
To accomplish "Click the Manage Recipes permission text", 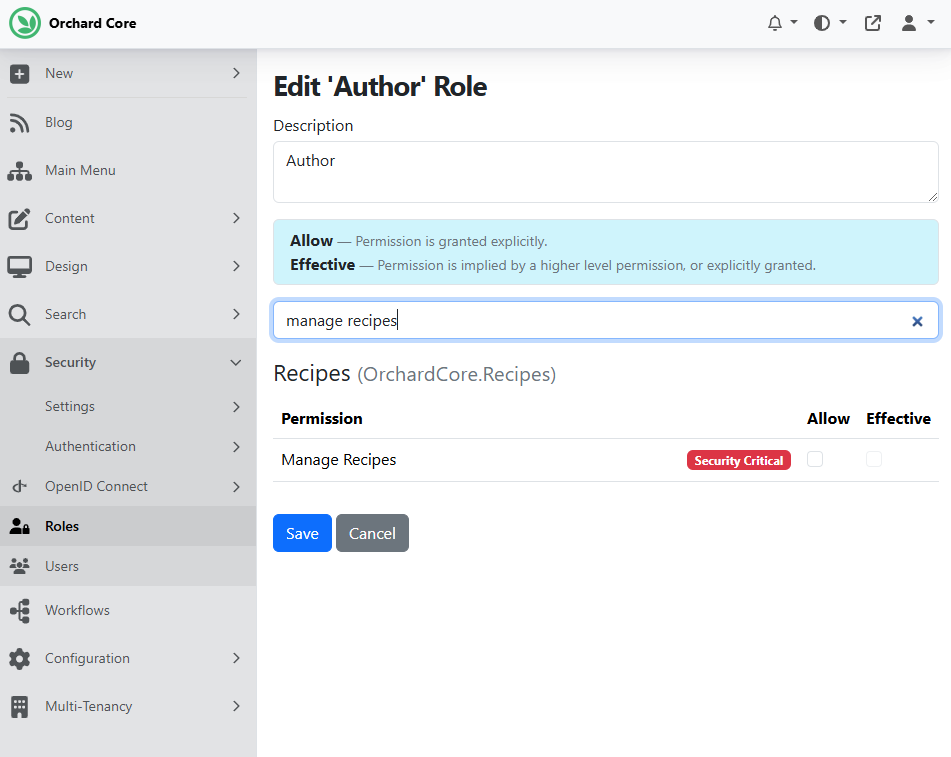I will pos(338,460).
